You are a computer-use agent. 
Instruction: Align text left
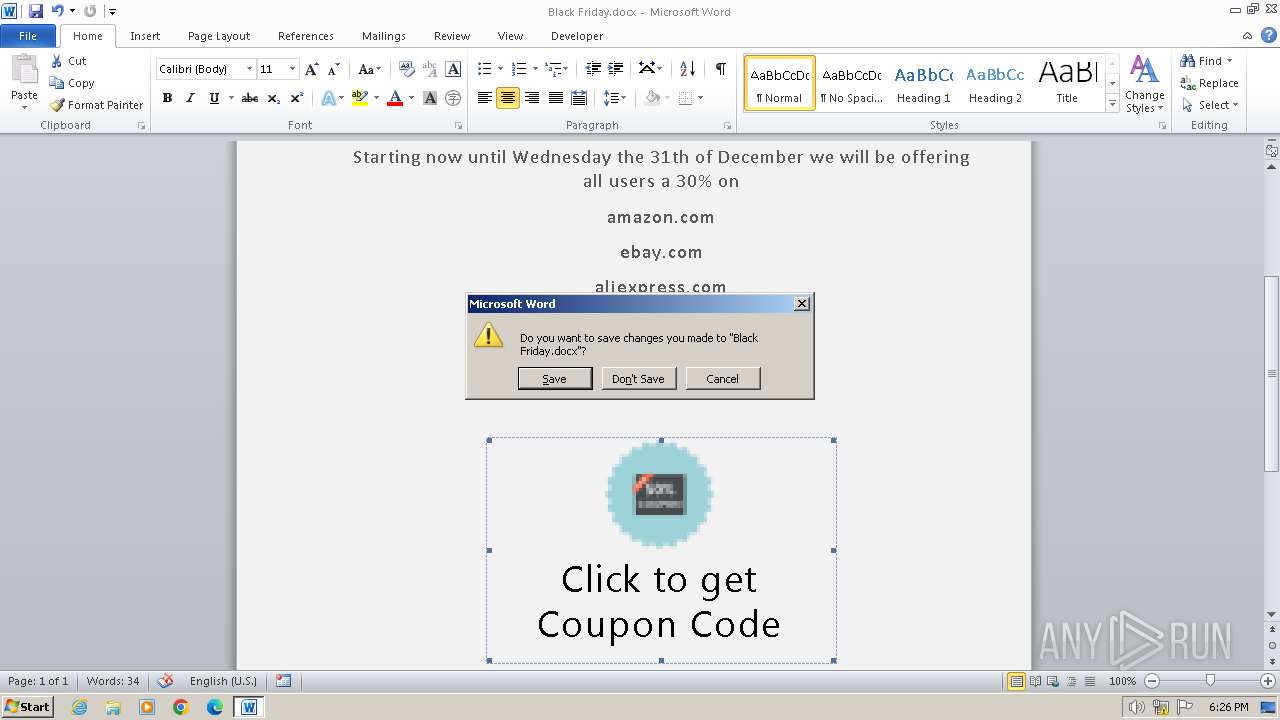485,98
